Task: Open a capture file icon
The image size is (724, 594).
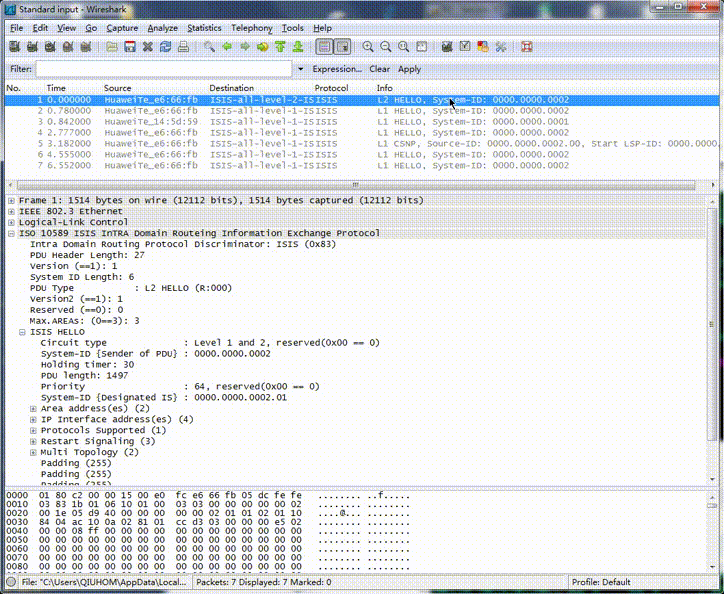Action: point(112,47)
